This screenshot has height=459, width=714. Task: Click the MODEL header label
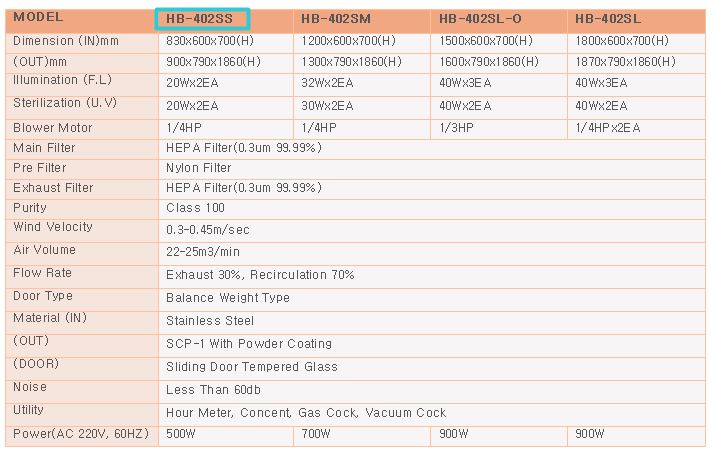click(40, 18)
